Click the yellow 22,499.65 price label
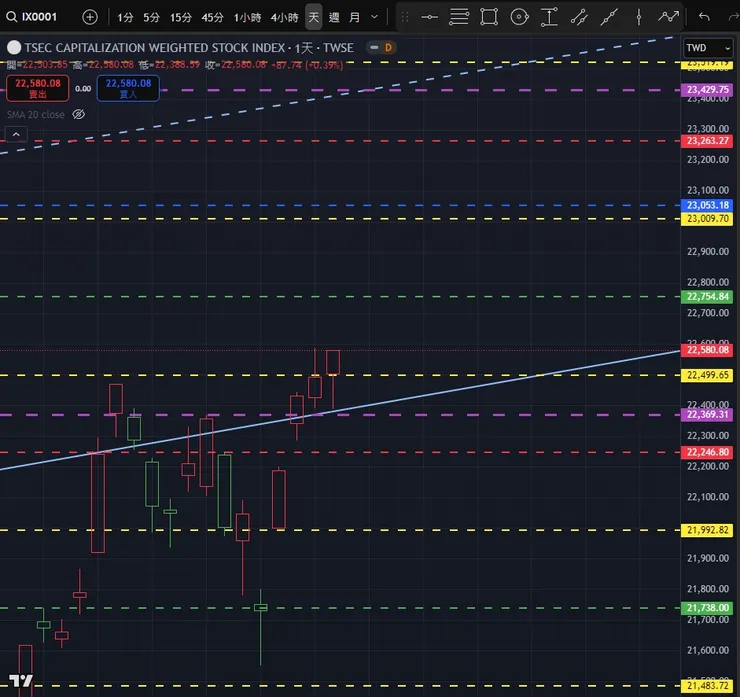 click(707, 375)
